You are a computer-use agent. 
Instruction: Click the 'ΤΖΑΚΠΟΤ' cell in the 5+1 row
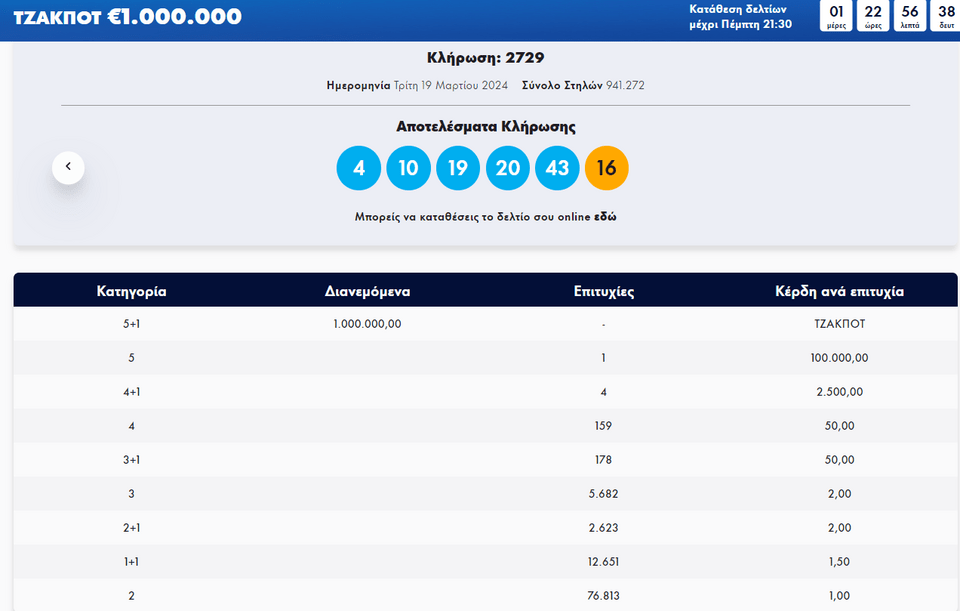[839, 324]
